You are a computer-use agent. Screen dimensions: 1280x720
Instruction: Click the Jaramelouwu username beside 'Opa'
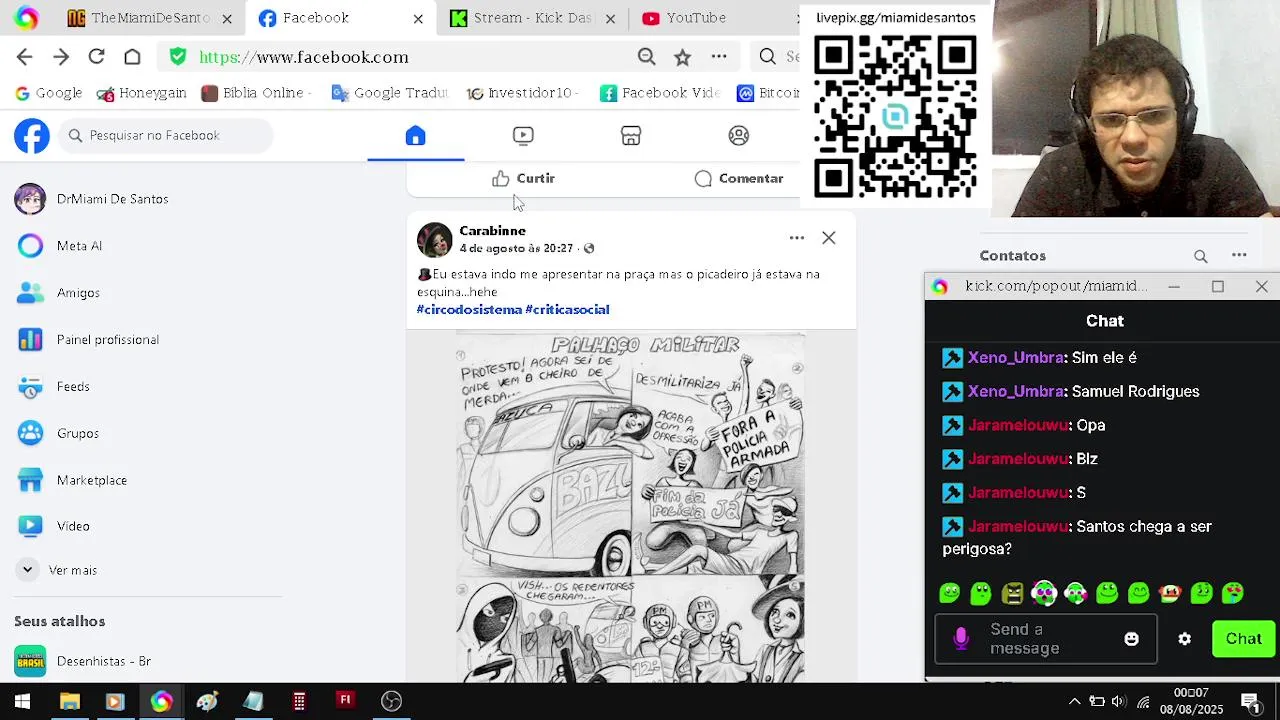[1019, 426]
